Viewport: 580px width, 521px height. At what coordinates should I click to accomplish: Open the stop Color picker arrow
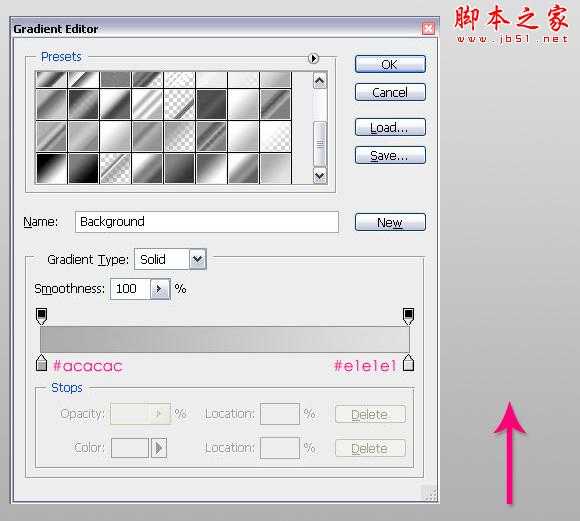(159, 448)
